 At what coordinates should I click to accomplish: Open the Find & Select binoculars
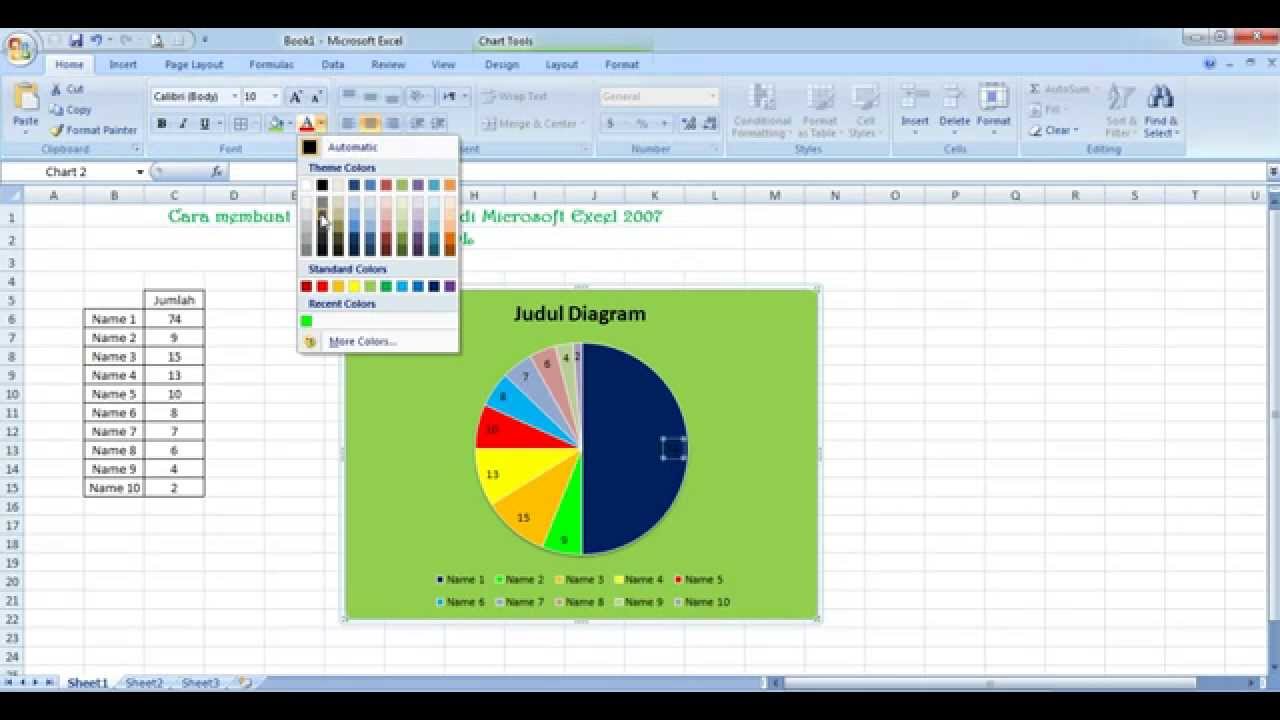[1160, 111]
